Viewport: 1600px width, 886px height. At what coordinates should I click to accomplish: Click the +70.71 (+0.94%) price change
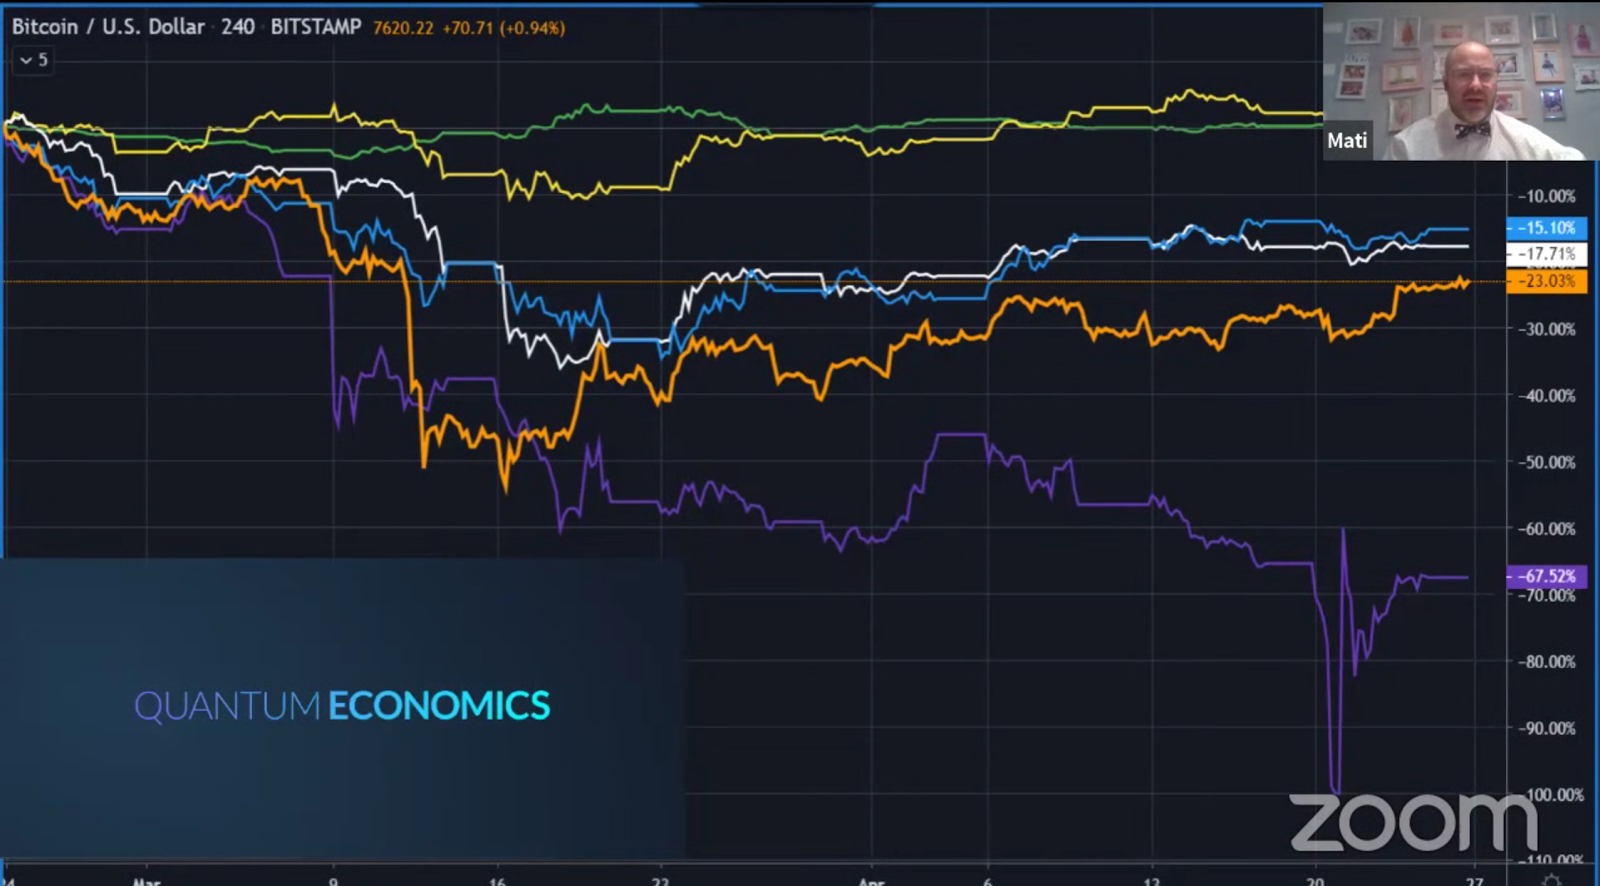point(504,28)
